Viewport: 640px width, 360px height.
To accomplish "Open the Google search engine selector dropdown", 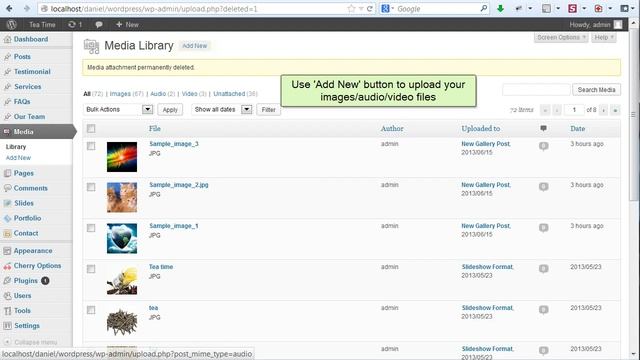I will tap(387, 9).
